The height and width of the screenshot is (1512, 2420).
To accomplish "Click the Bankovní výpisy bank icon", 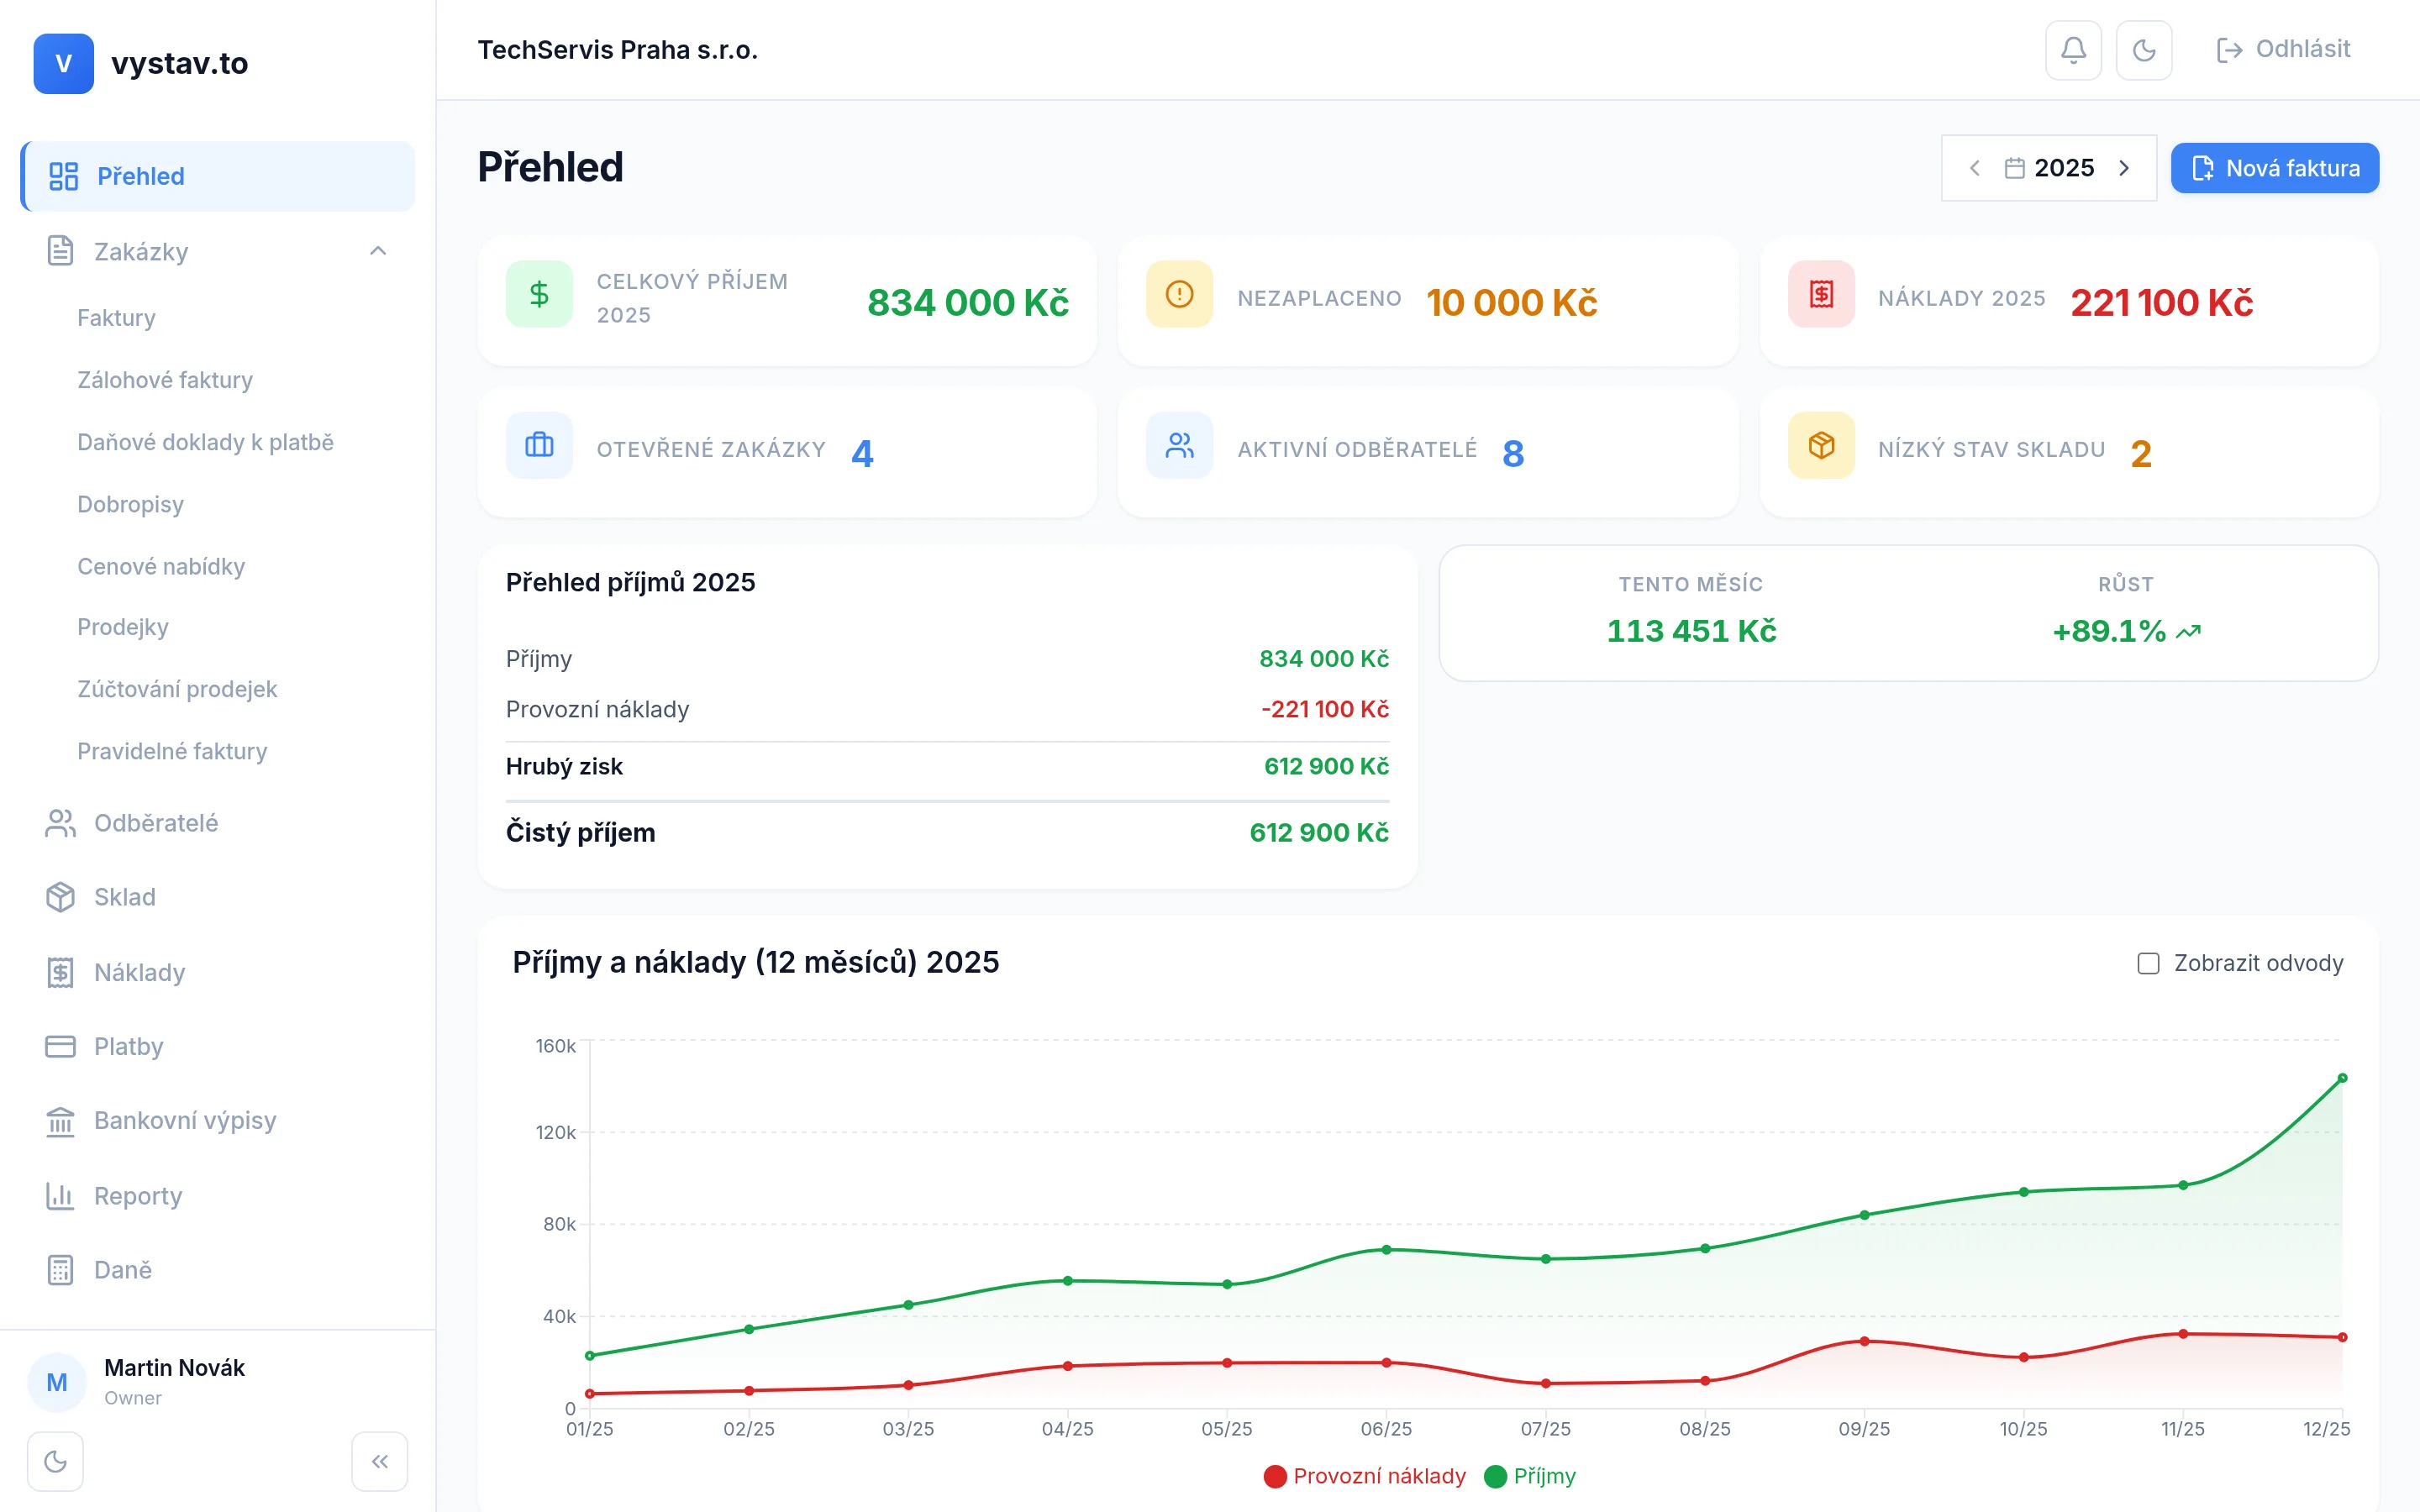I will tap(60, 1121).
